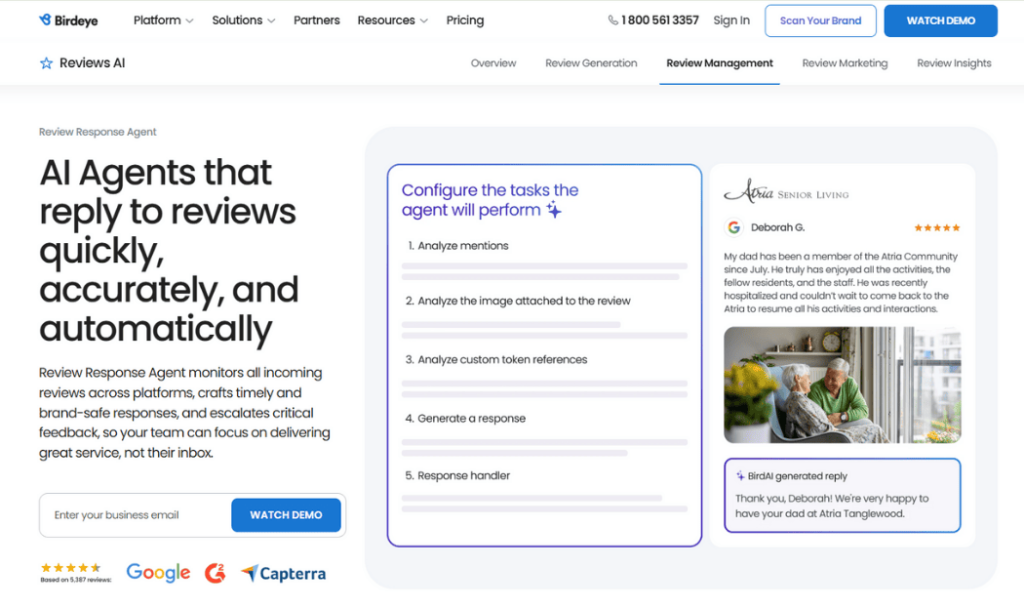Click the Google logo badge
This screenshot has width=1024, height=608.
click(x=158, y=573)
